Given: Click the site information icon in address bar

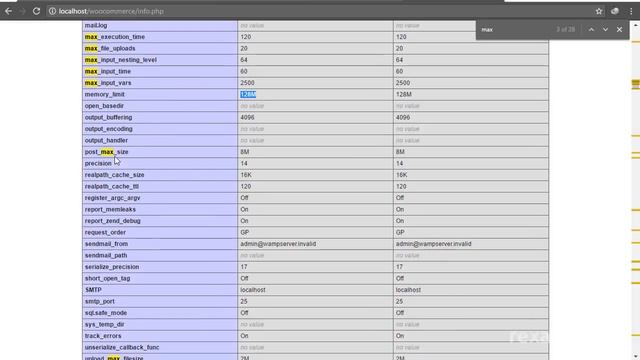Looking at the screenshot, I should (53, 11).
